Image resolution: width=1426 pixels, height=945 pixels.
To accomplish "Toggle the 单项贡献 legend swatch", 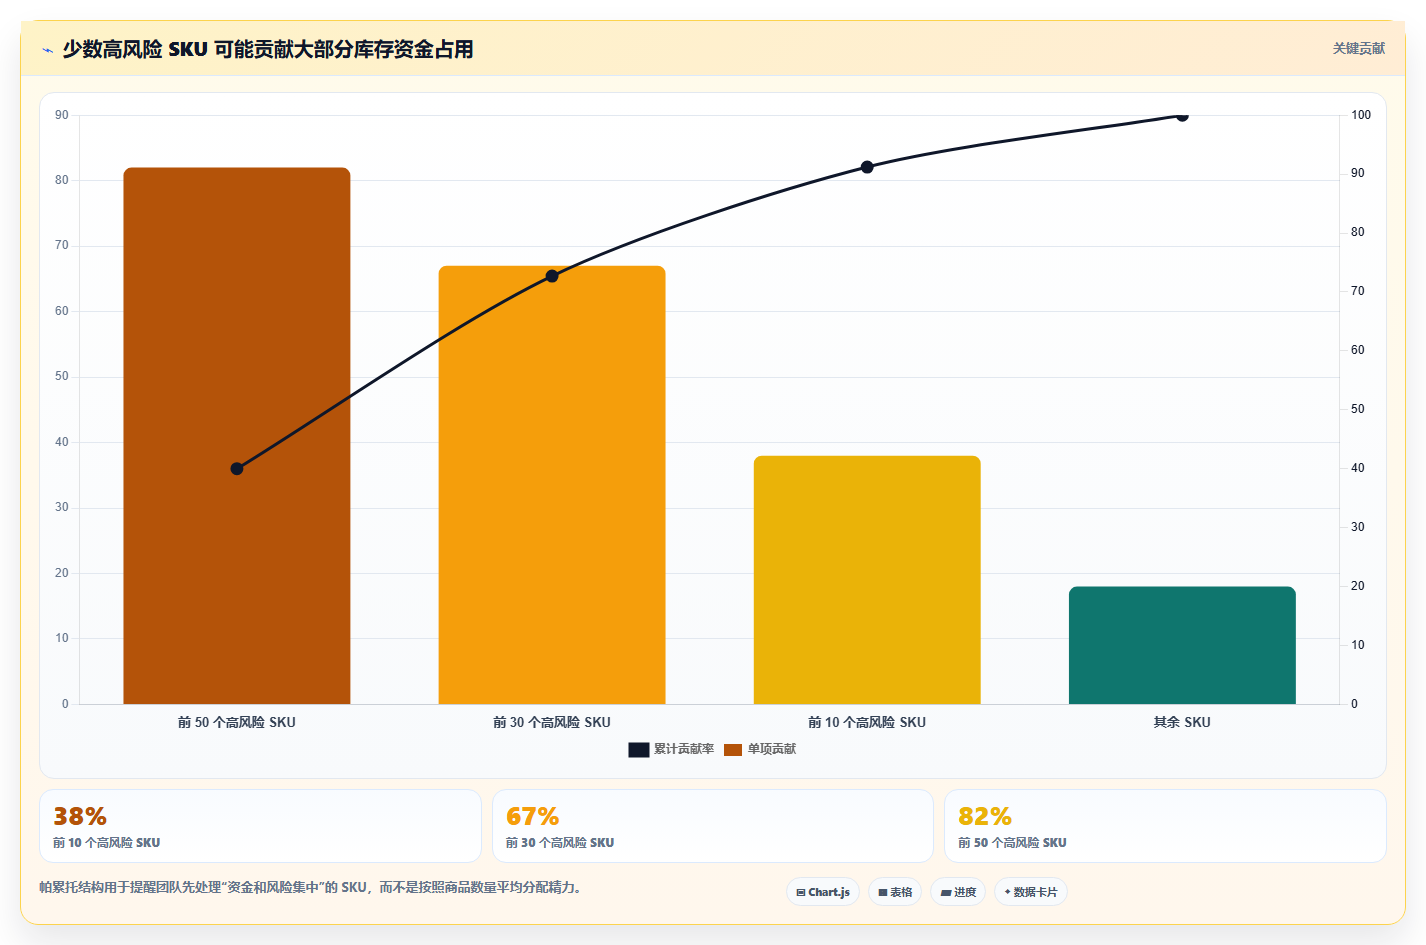I will 733,750.
